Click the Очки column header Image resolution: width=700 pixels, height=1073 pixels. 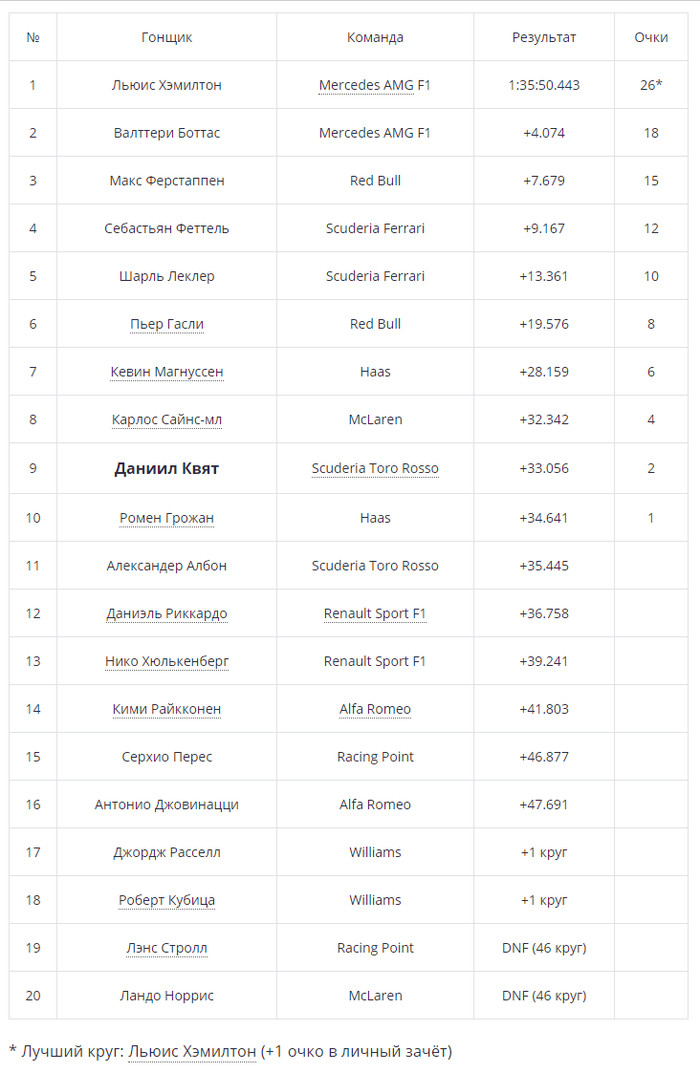coord(651,37)
